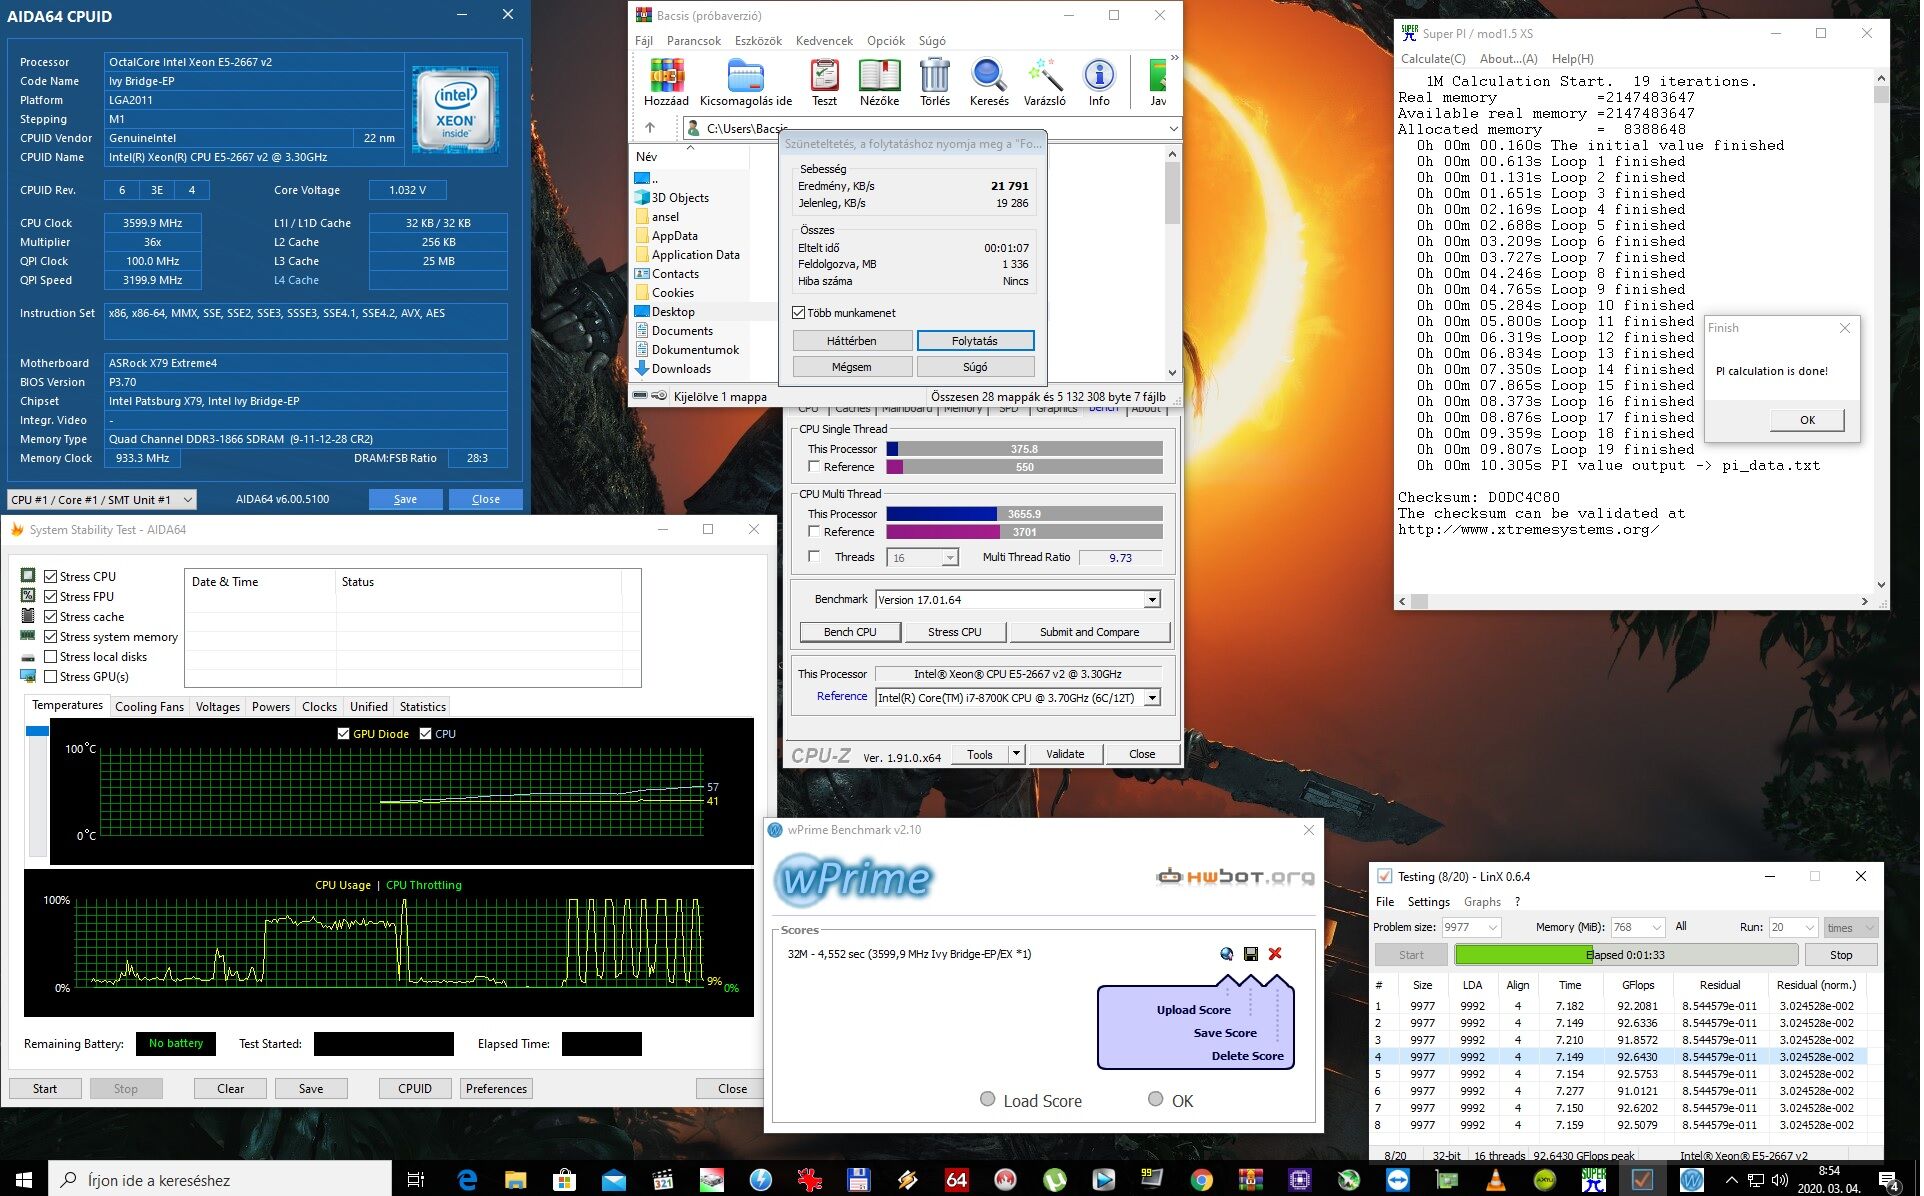This screenshot has width=1924, height=1196.
Task: Expand the Reference processor dropdown in CPU-Z
Action: coord(1152,698)
